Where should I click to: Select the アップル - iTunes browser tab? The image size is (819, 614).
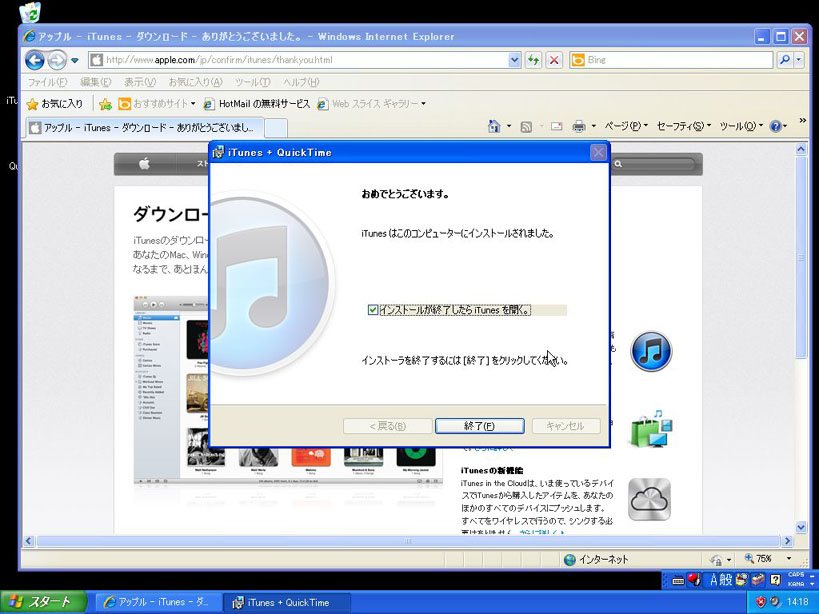coord(144,127)
